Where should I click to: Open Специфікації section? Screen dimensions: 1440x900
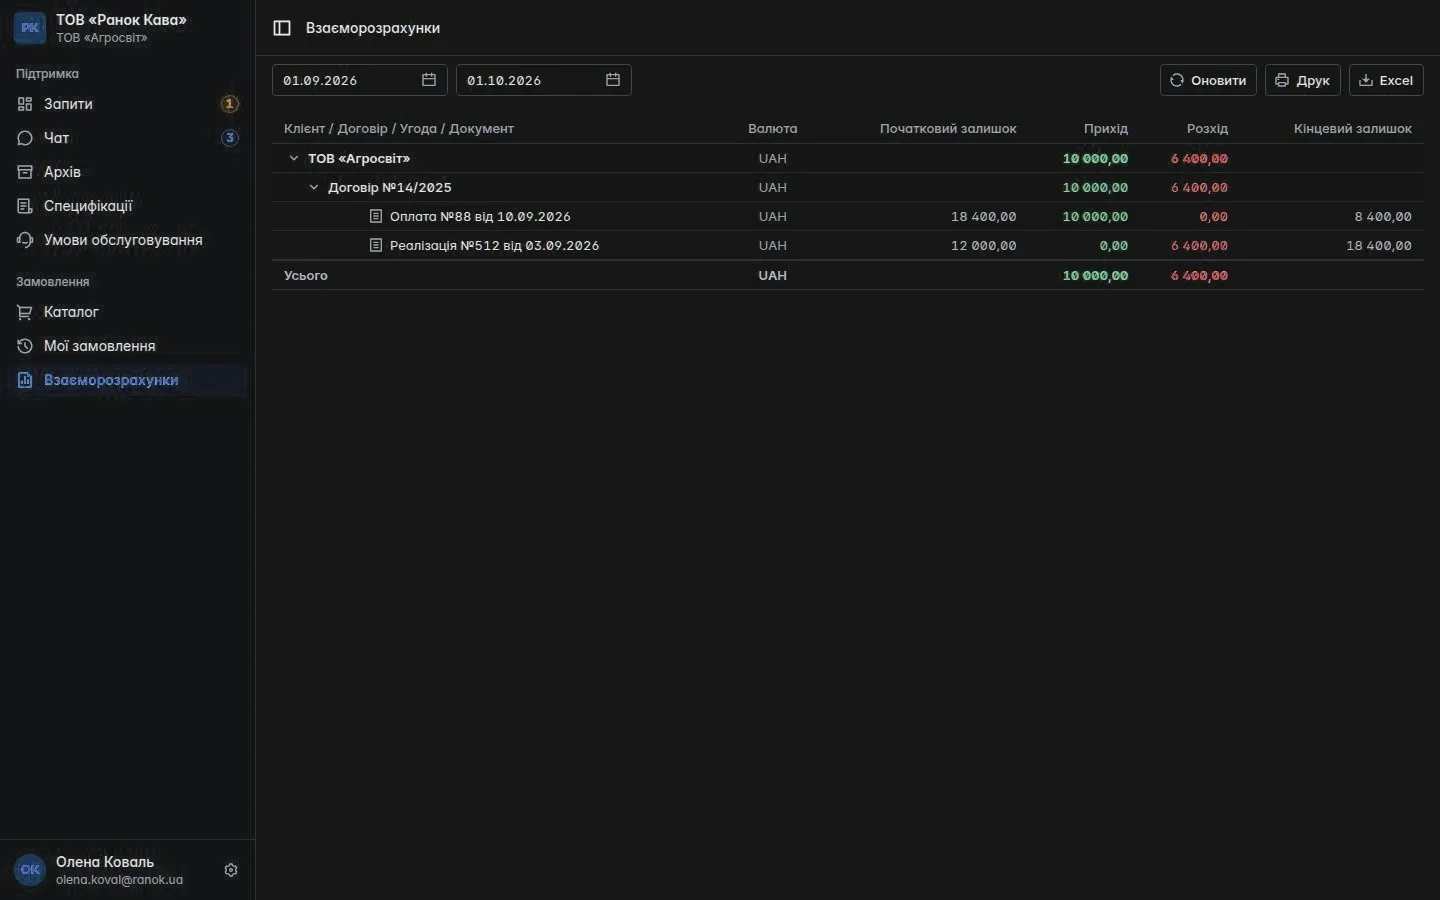[x=127, y=206]
